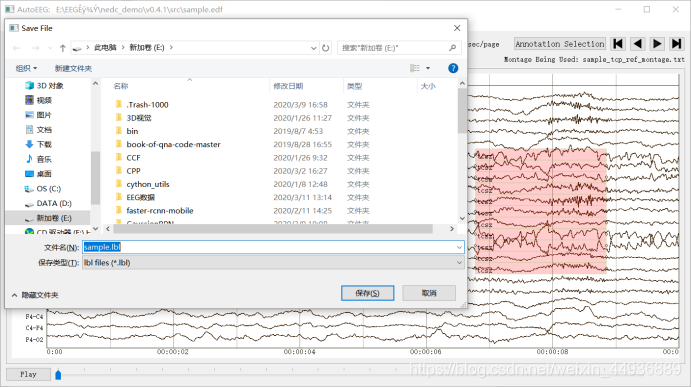Click horizontal scrollbar right arrow
Viewport: 691px width, 388px height.
tap(451, 229)
